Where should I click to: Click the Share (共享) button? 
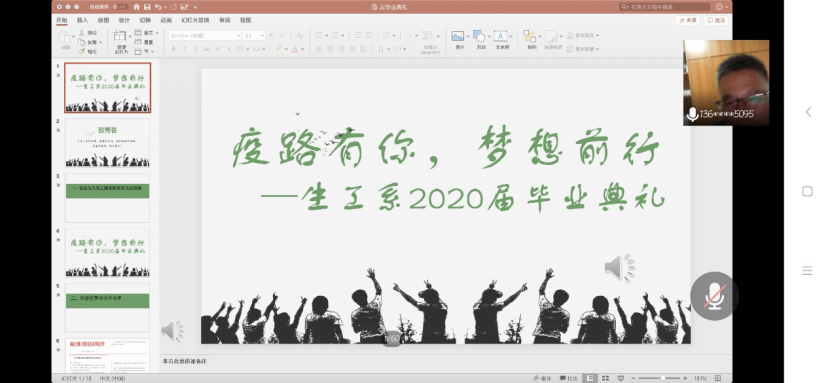688,20
